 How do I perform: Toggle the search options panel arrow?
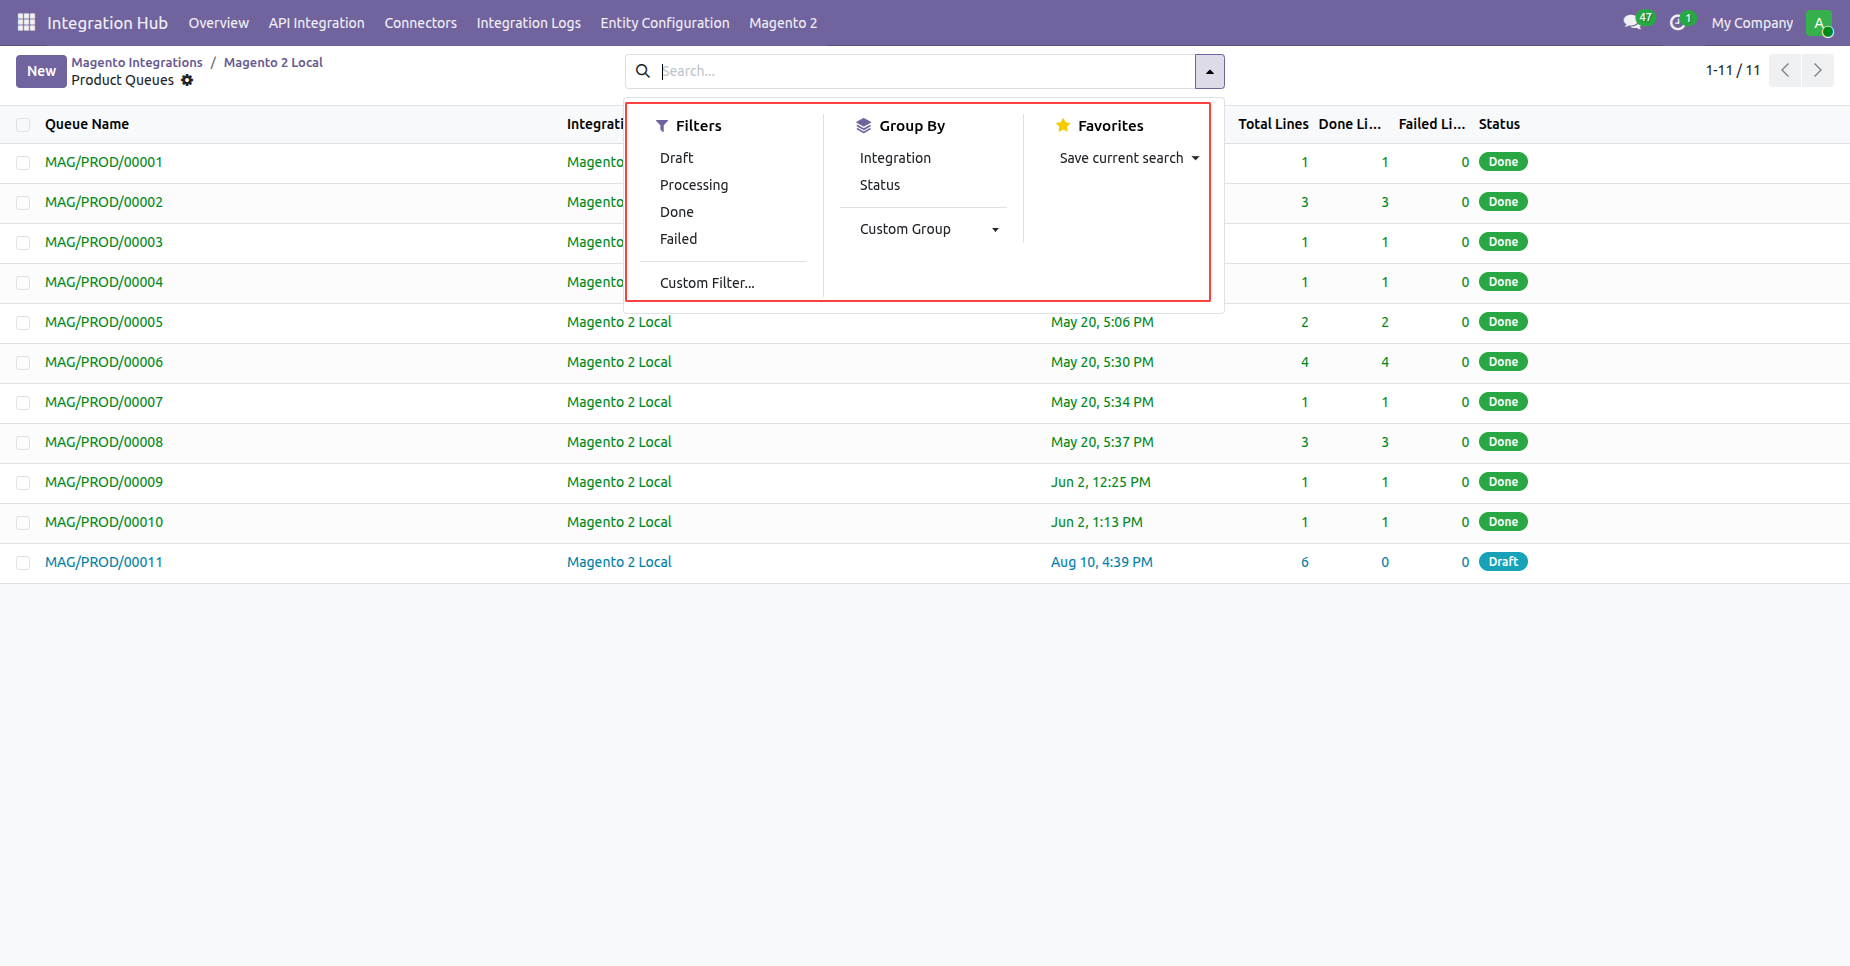(1209, 71)
